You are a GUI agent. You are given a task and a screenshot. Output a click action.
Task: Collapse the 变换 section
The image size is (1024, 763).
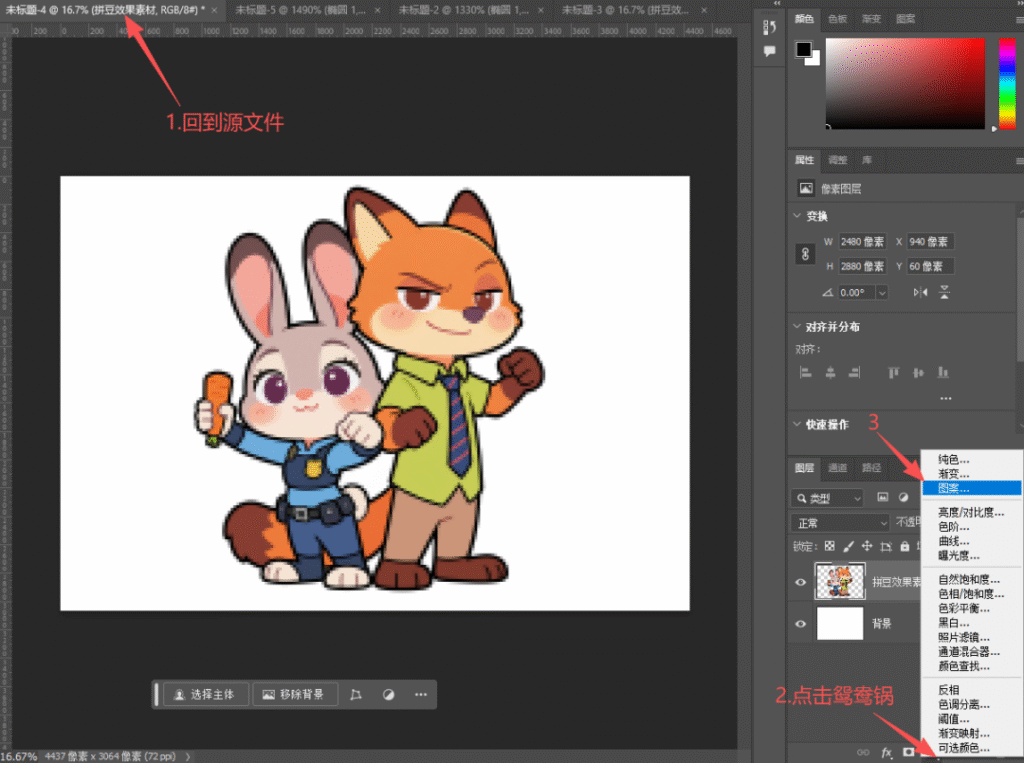point(797,216)
